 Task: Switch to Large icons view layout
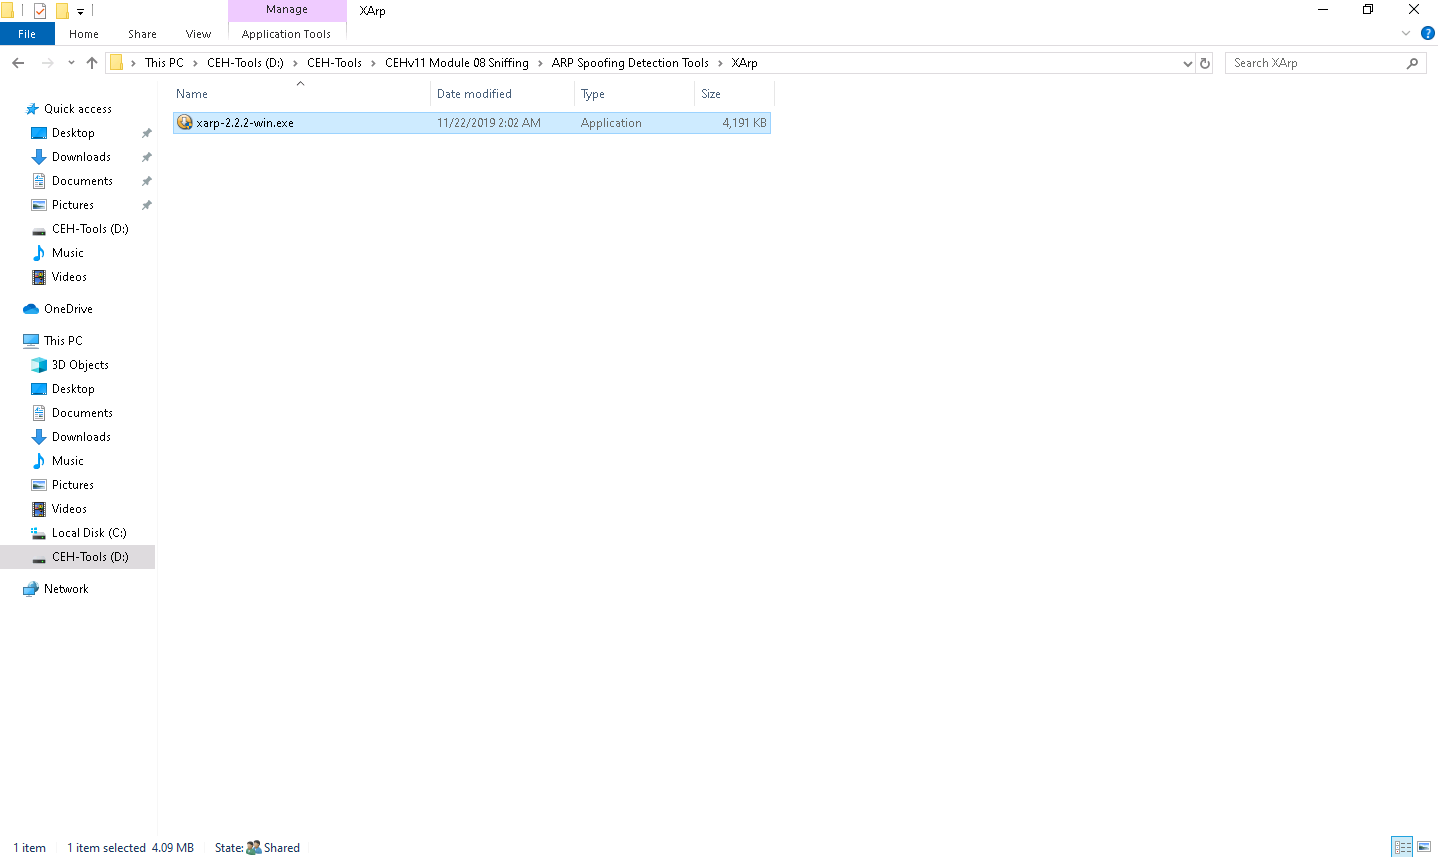pos(1424,847)
